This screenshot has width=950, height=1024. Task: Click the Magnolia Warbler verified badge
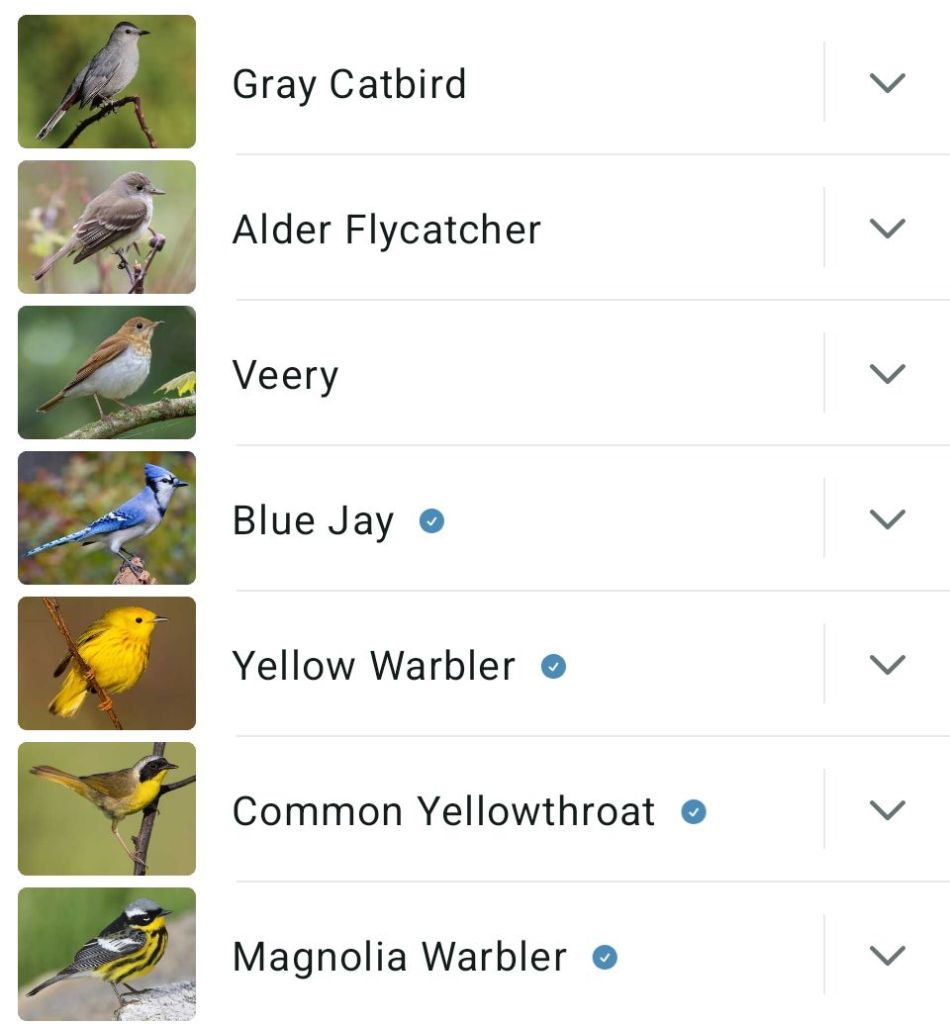tap(604, 958)
